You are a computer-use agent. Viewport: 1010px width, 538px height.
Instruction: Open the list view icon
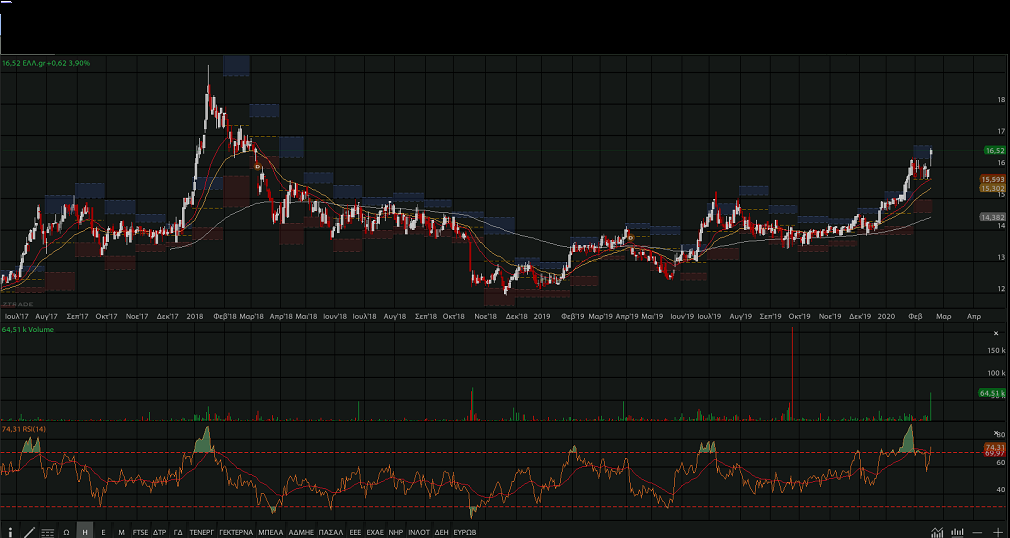(47, 532)
